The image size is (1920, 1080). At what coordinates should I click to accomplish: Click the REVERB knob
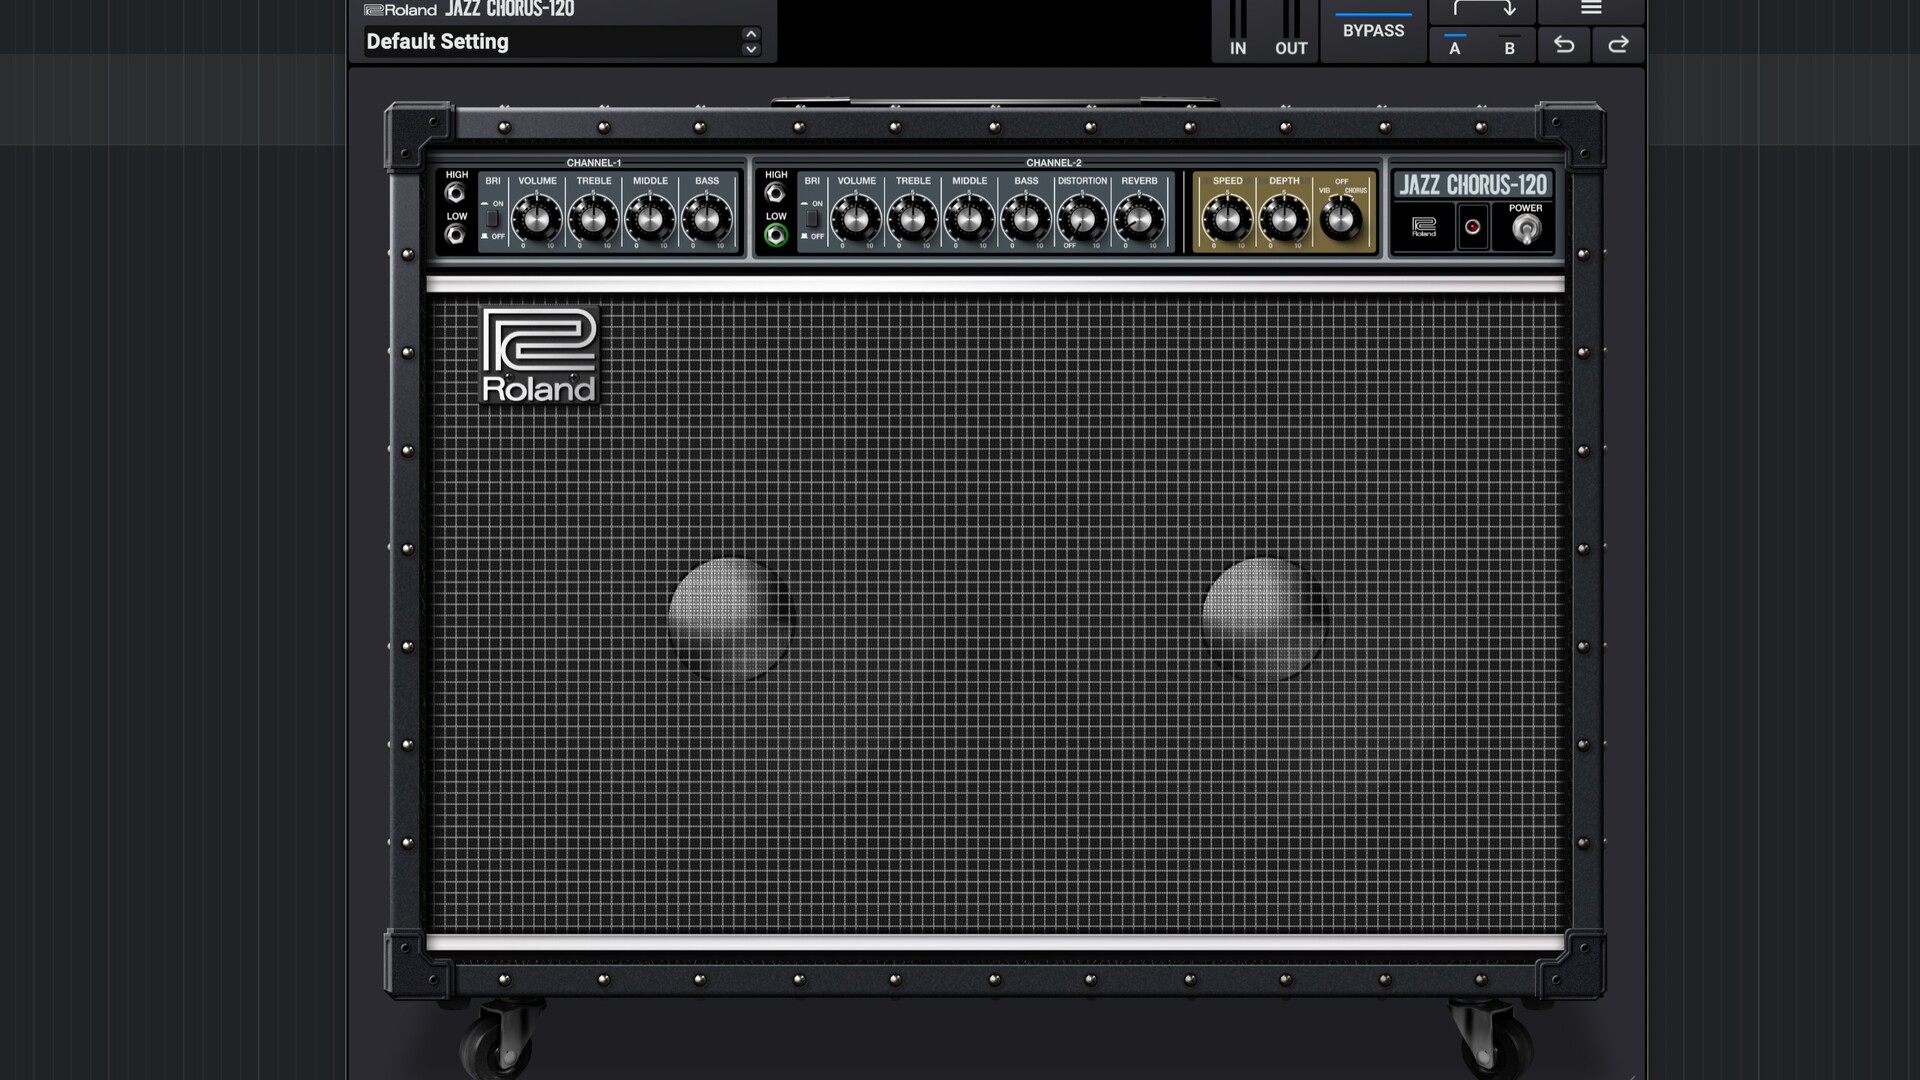[x=1139, y=219]
